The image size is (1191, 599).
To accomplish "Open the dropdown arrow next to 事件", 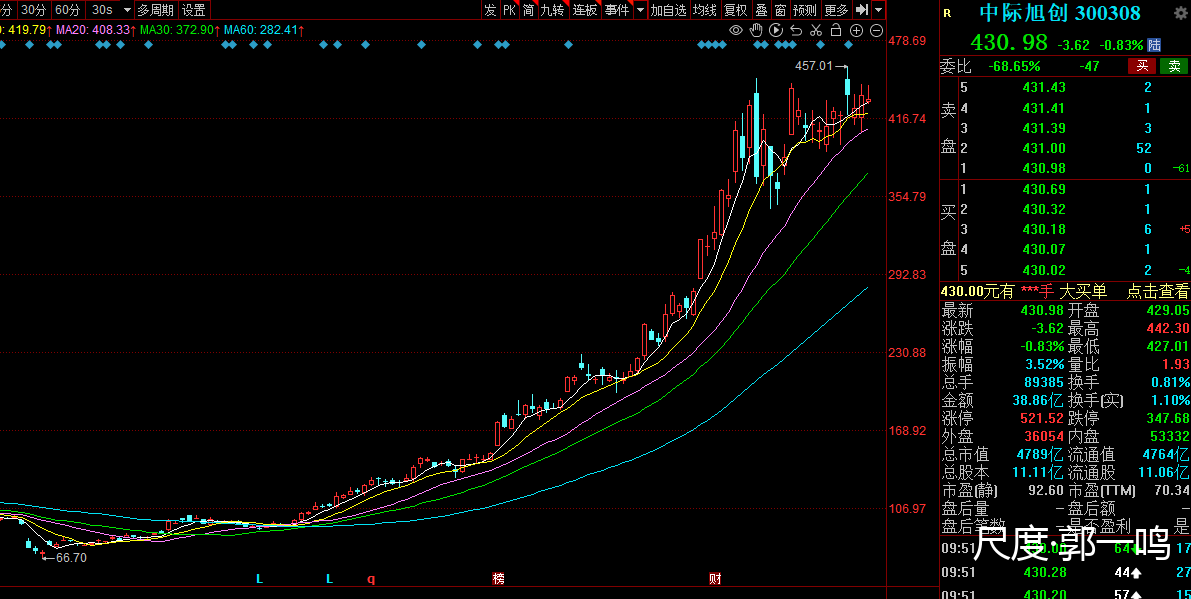I will tap(639, 10).
